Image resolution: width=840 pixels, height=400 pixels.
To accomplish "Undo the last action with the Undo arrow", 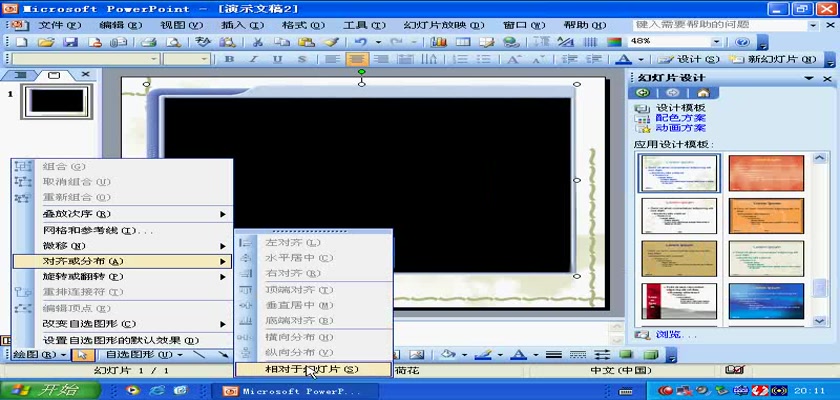I will coord(361,42).
